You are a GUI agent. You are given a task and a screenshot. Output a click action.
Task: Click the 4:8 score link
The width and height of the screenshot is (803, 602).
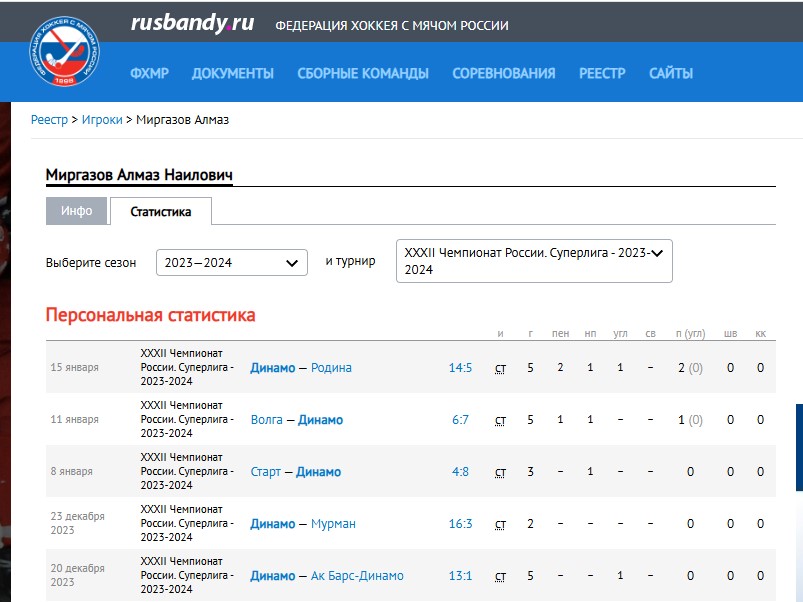click(460, 472)
